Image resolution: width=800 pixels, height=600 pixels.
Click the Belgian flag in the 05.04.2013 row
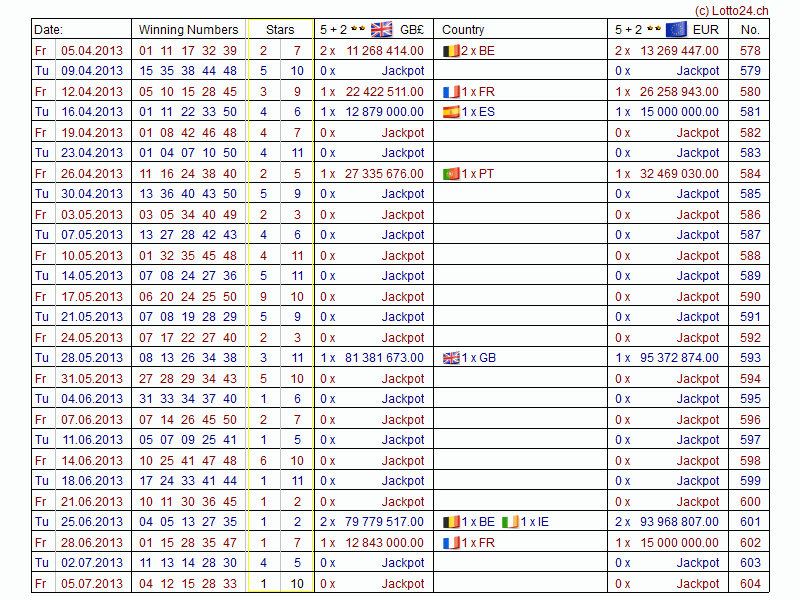tap(450, 50)
